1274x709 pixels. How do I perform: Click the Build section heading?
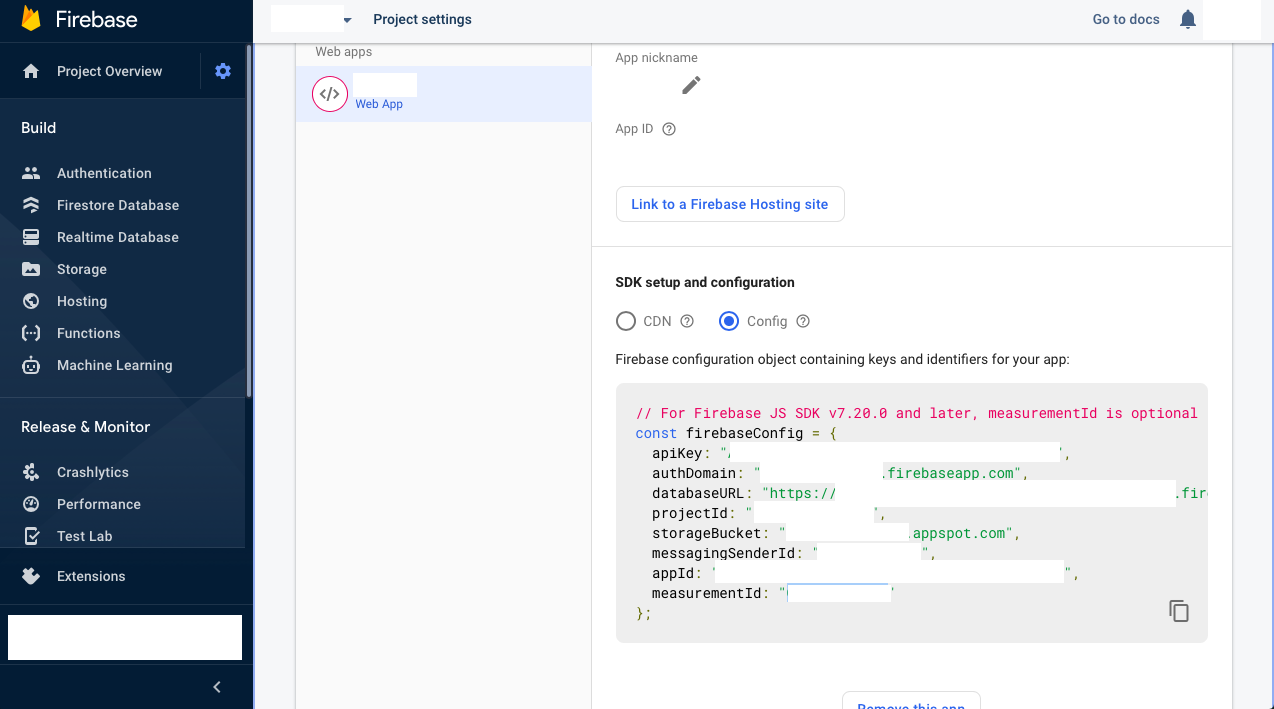pyautogui.click(x=39, y=128)
